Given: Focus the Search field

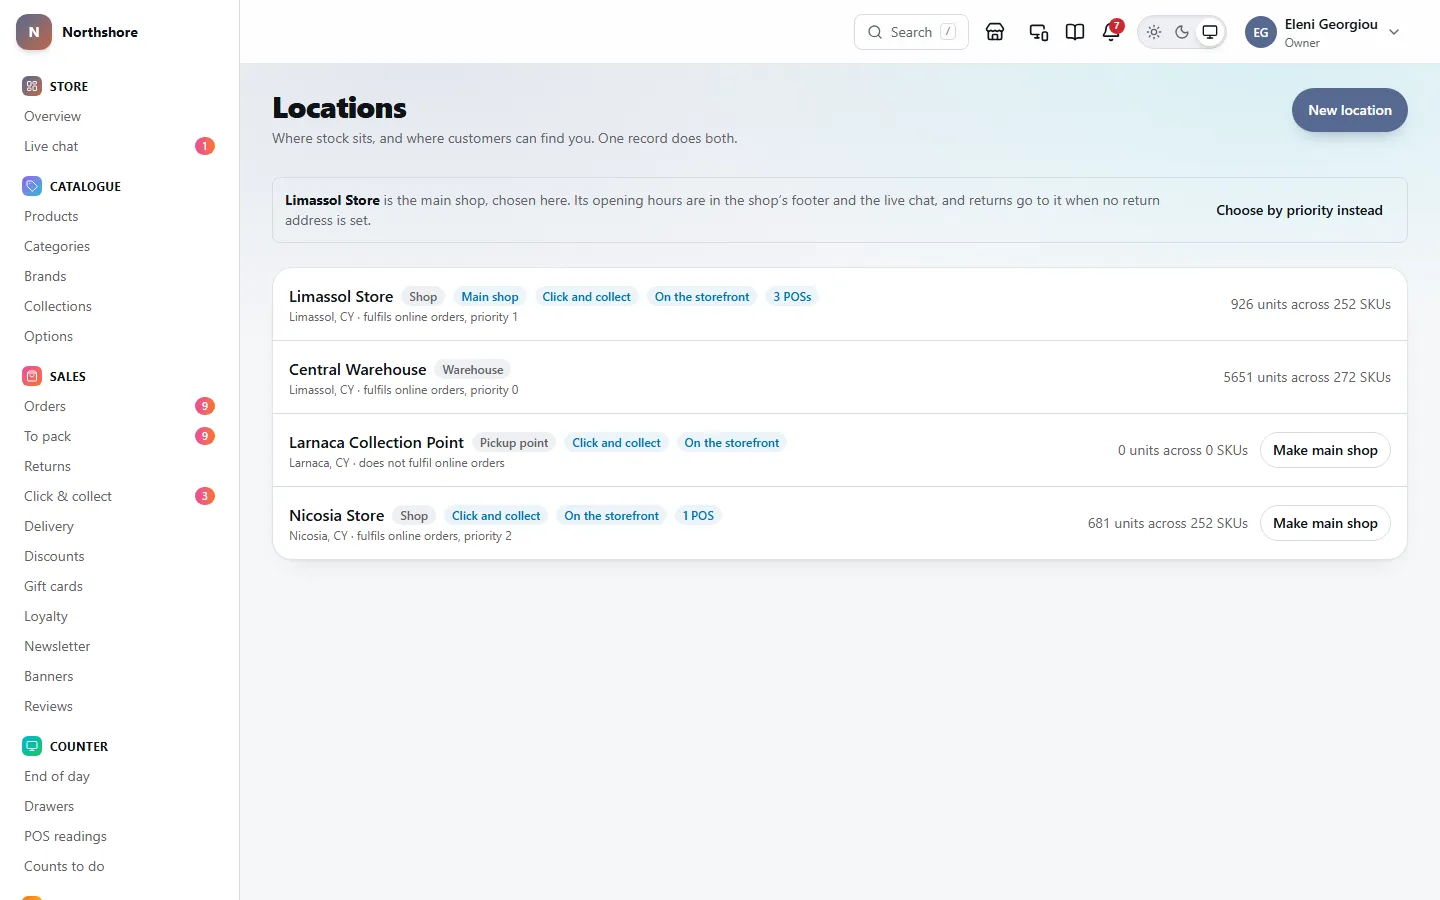Looking at the screenshot, I should pos(911,32).
